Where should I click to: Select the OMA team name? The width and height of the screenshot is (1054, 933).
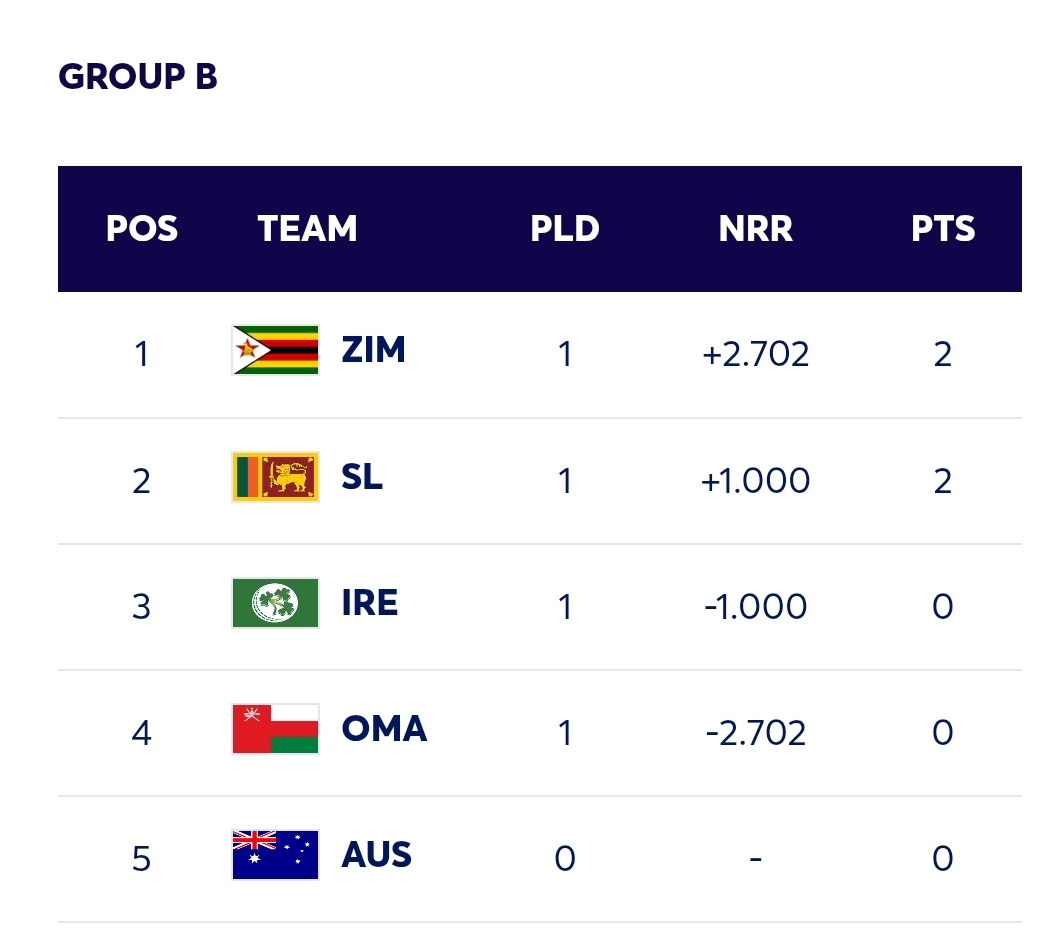coord(384,729)
